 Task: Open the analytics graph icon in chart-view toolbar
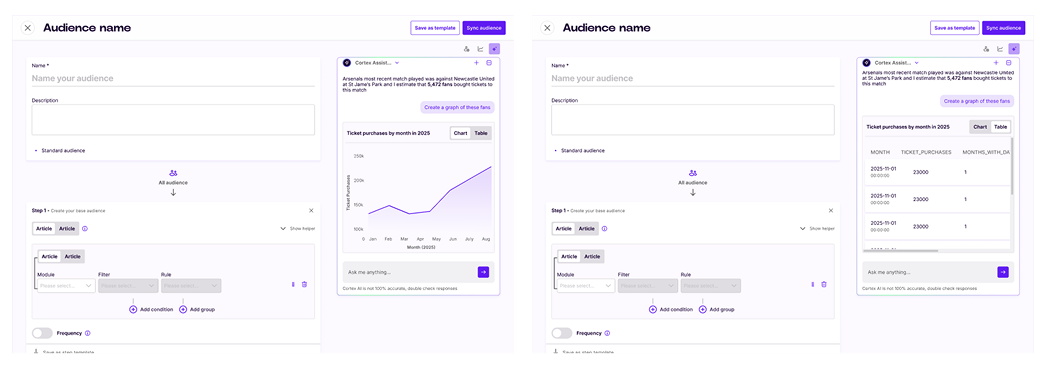pos(480,49)
